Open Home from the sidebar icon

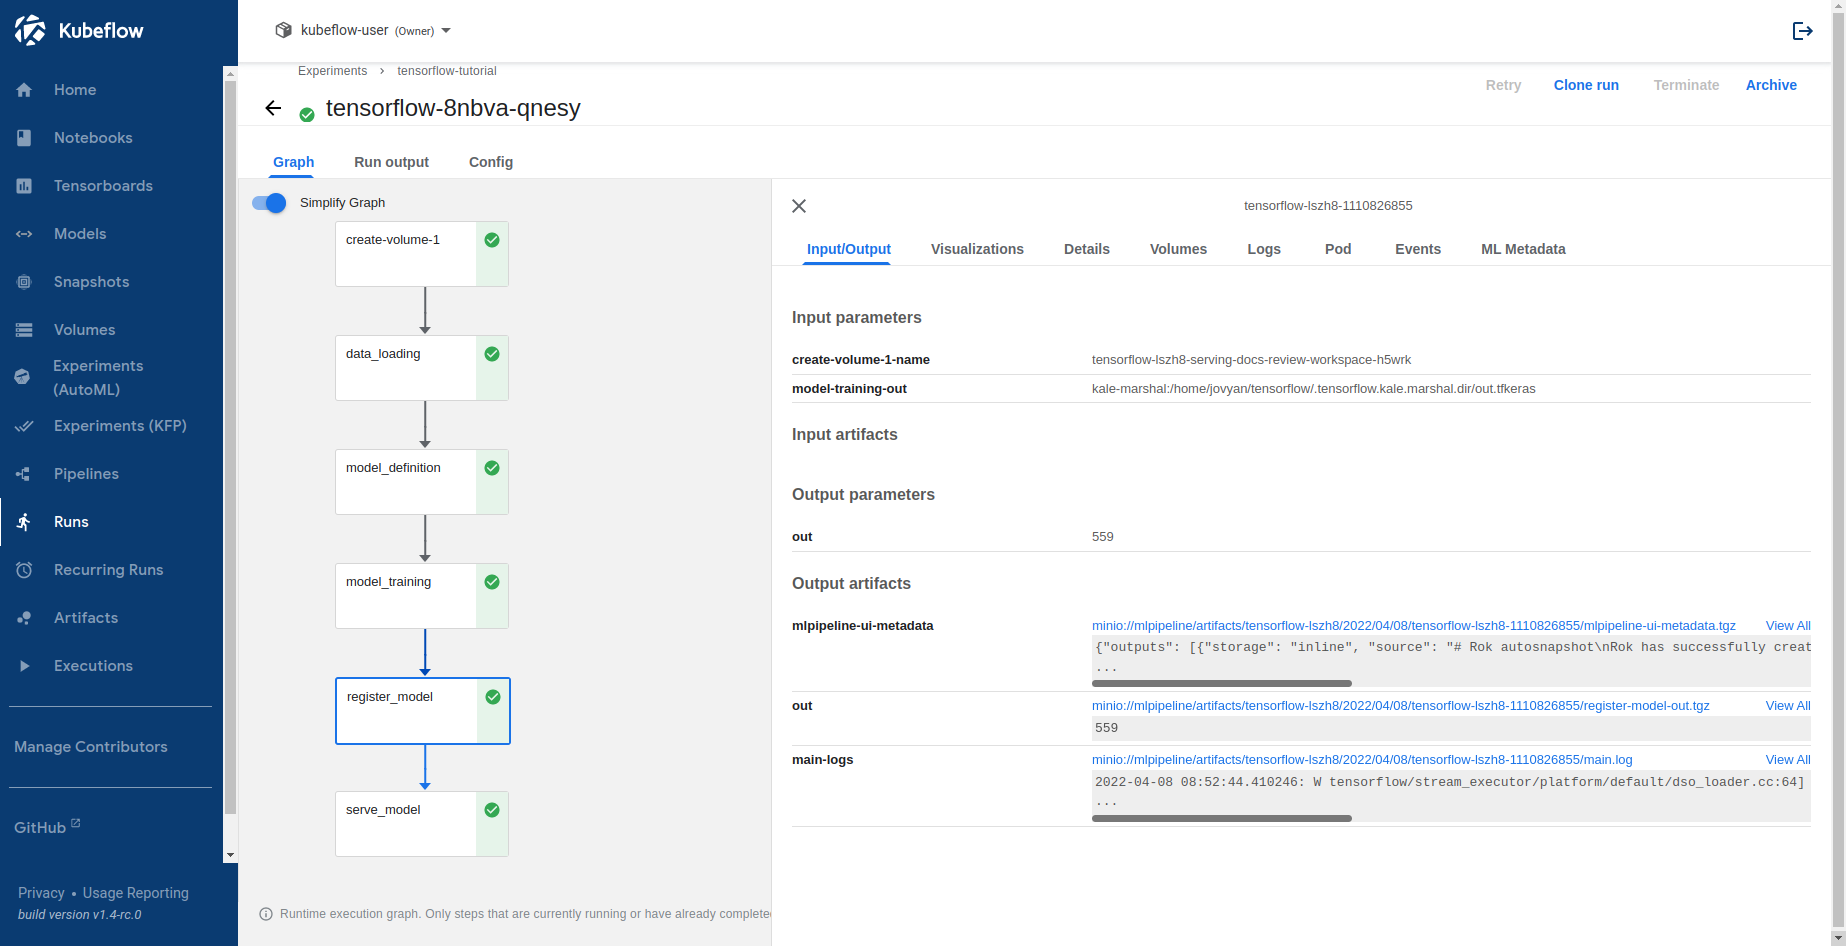point(24,90)
